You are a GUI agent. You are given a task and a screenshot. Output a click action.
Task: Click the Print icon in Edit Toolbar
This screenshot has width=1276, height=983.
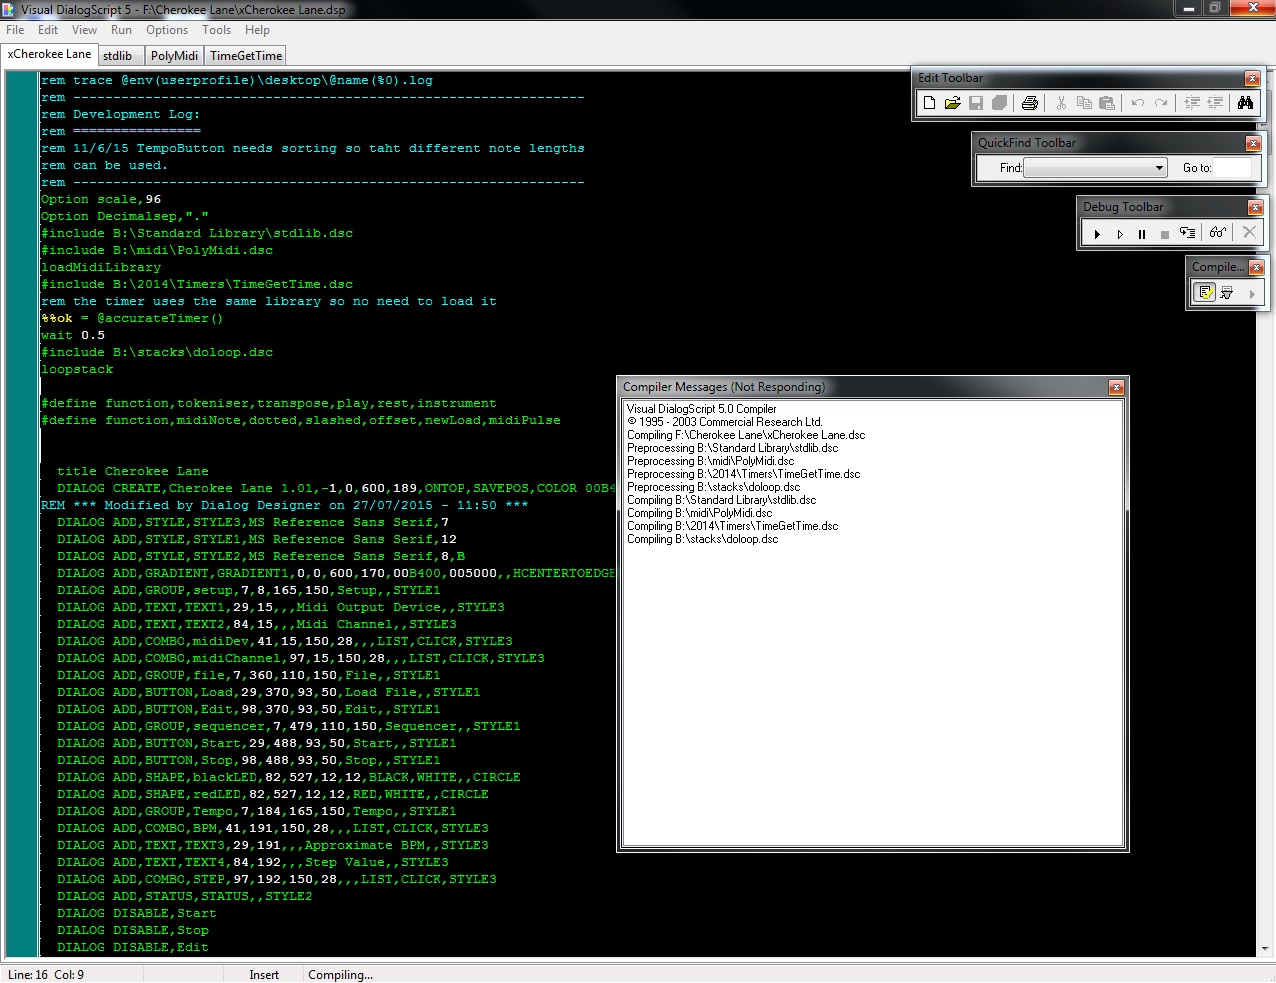coord(1030,103)
